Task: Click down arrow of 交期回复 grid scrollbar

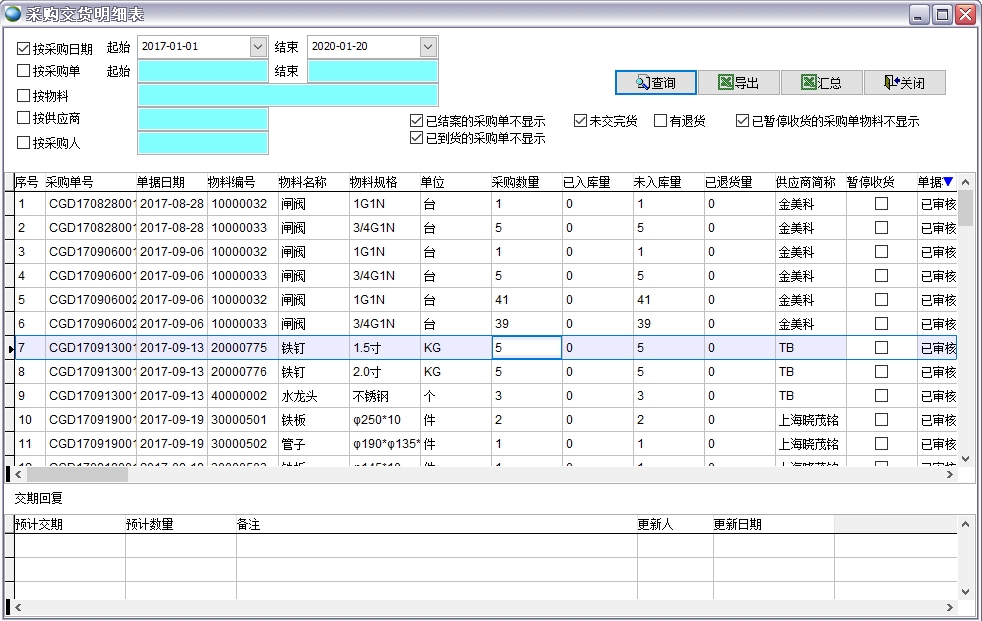Action: click(x=966, y=591)
